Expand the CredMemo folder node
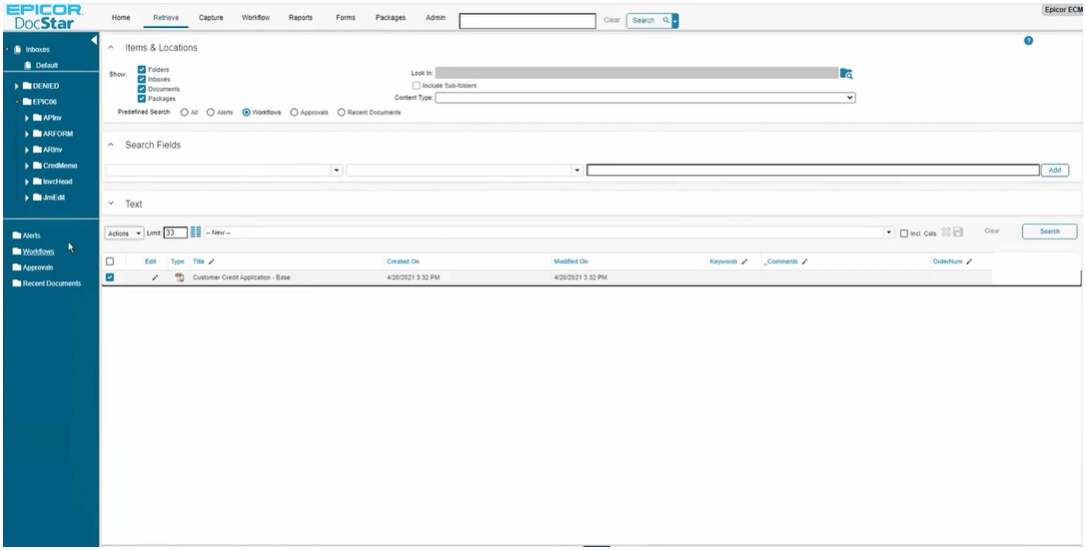Image resolution: width=1086 pixels, height=550 pixels. coord(27,166)
